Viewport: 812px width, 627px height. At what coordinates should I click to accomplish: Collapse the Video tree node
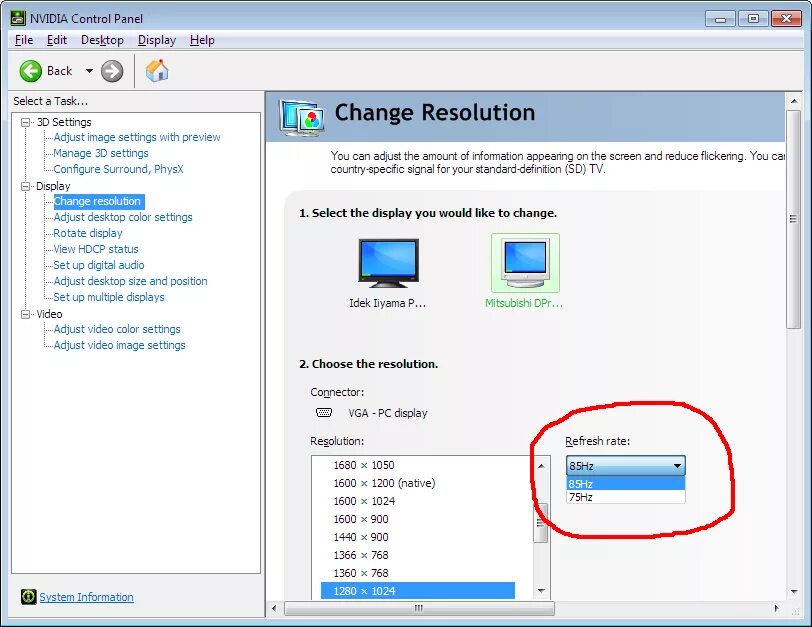coord(25,314)
